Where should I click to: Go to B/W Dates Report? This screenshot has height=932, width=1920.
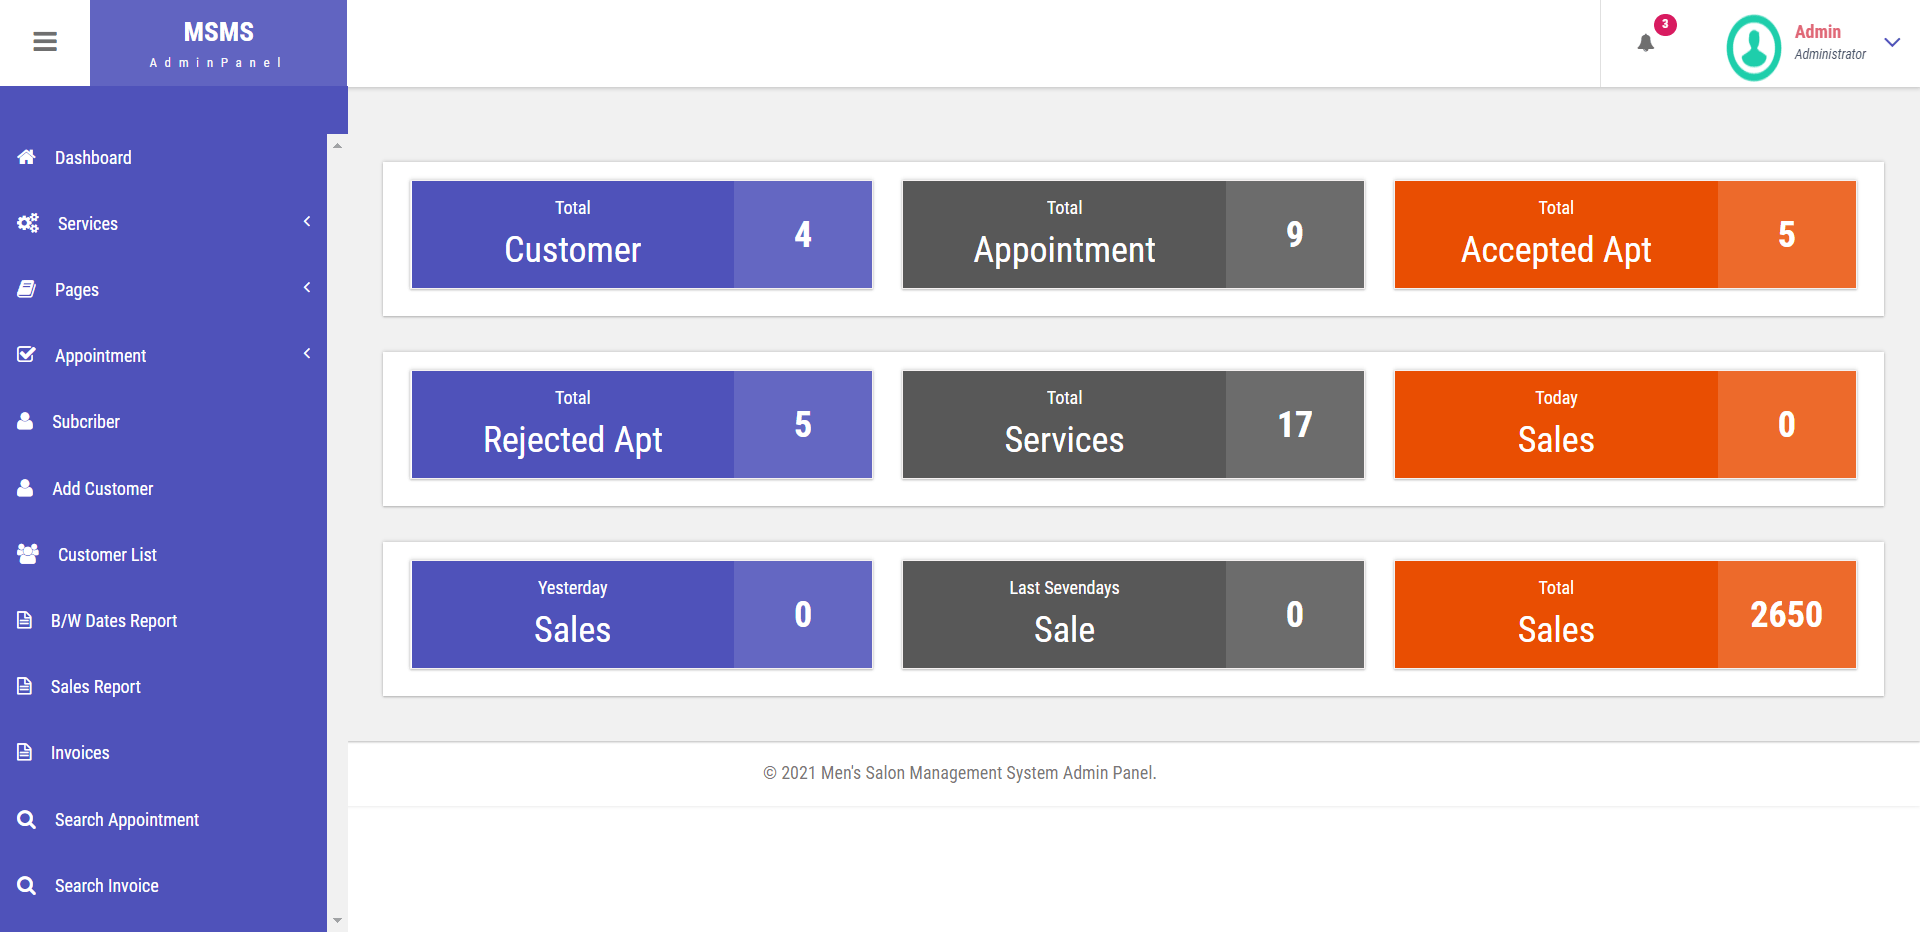(113, 621)
